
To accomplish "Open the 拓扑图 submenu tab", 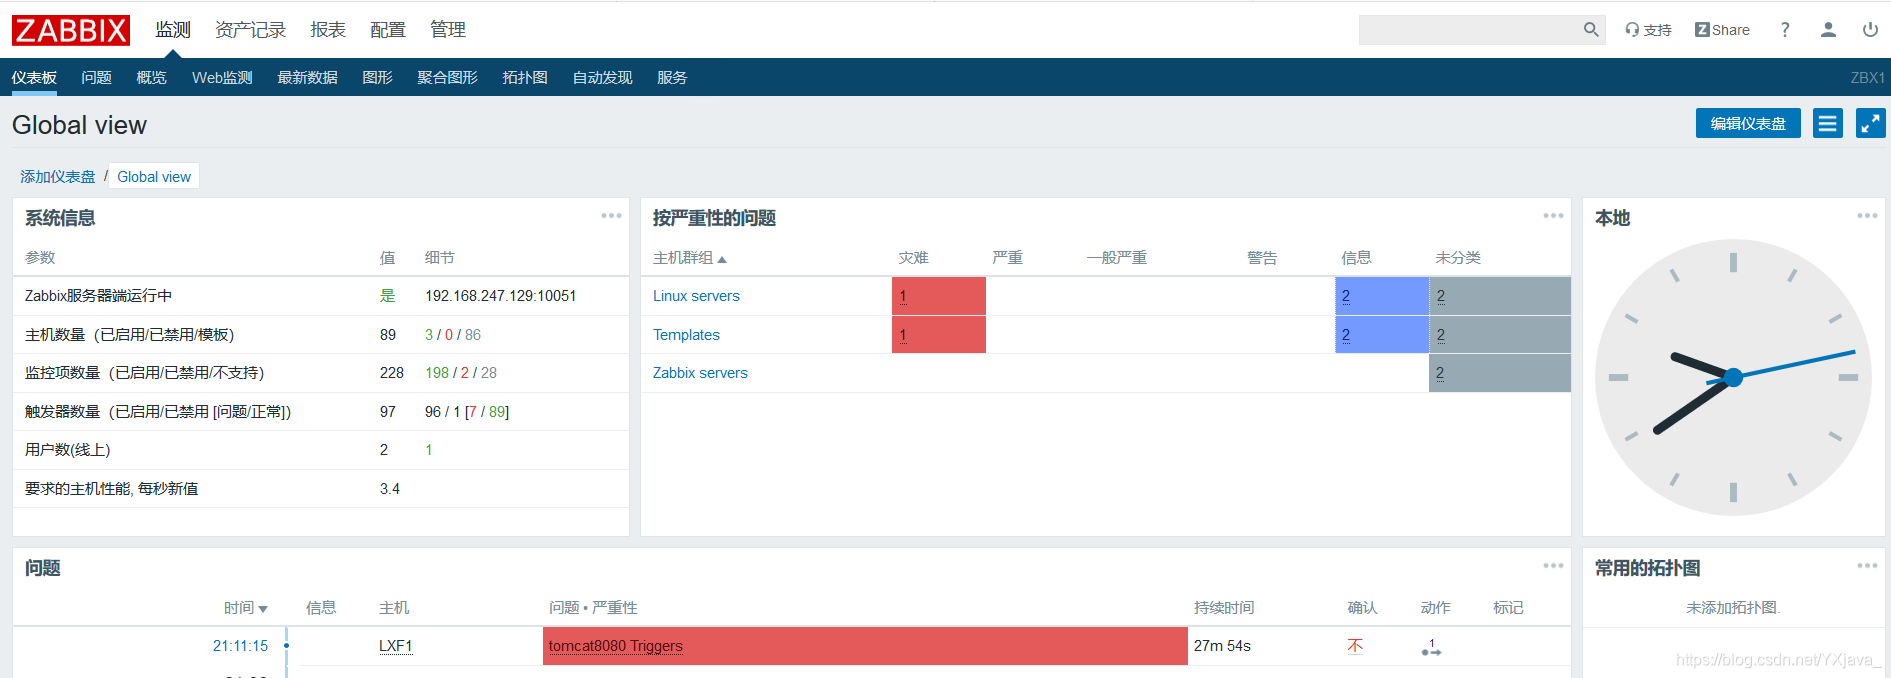I will point(525,77).
